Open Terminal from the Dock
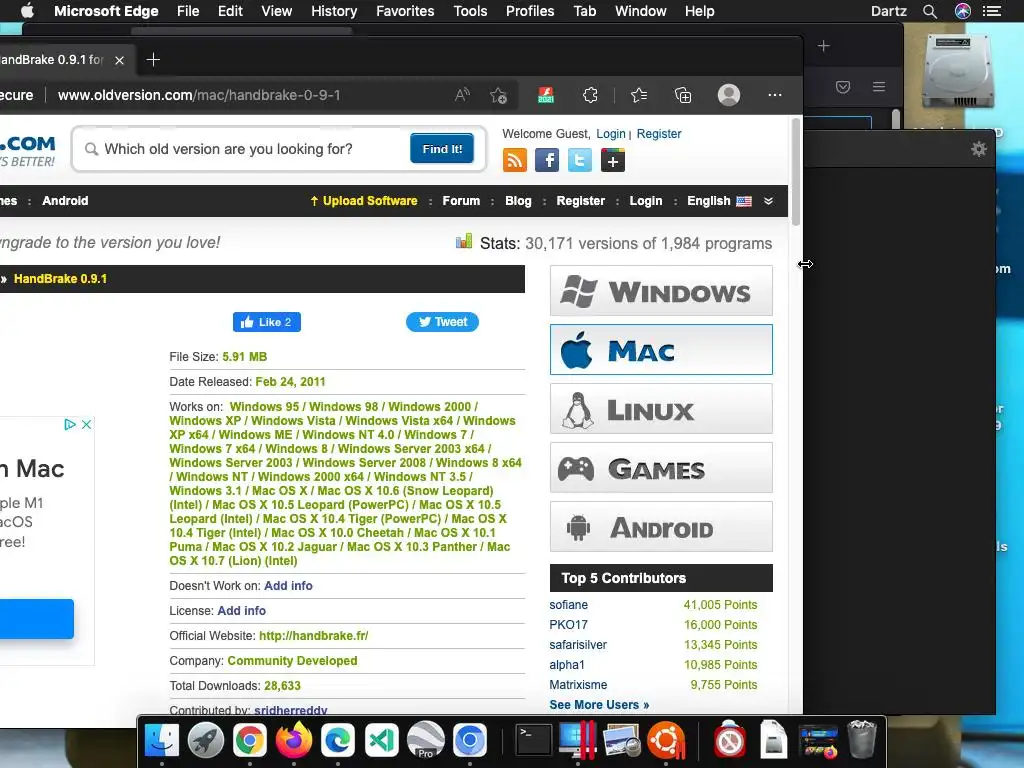The height and width of the screenshot is (768, 1024). click(x=534, y=739)
